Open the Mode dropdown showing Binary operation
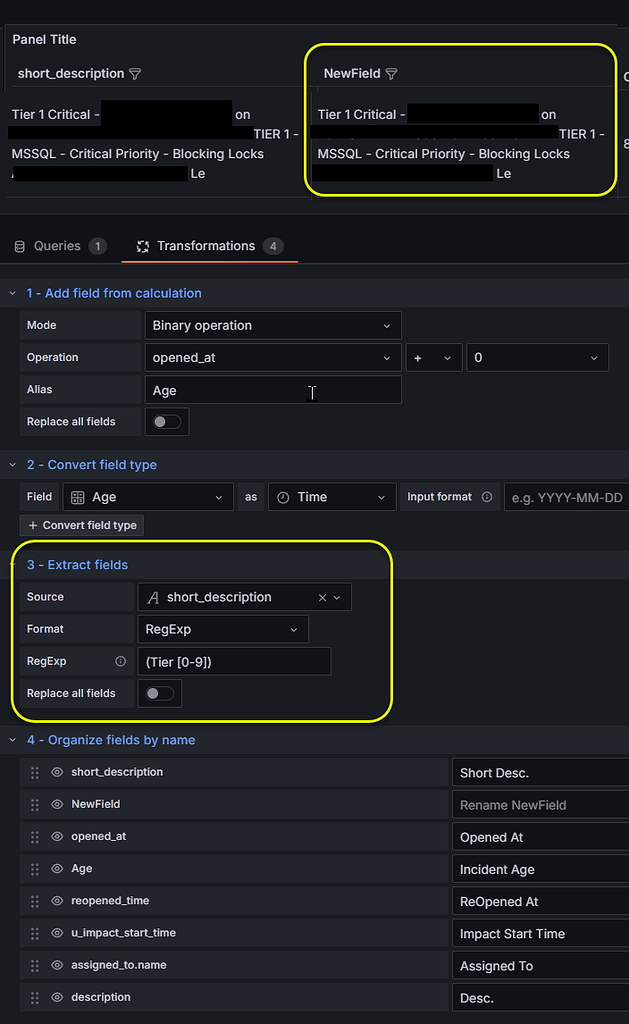The width and height of the screenshot is (629, 1024). click(272, 325)
